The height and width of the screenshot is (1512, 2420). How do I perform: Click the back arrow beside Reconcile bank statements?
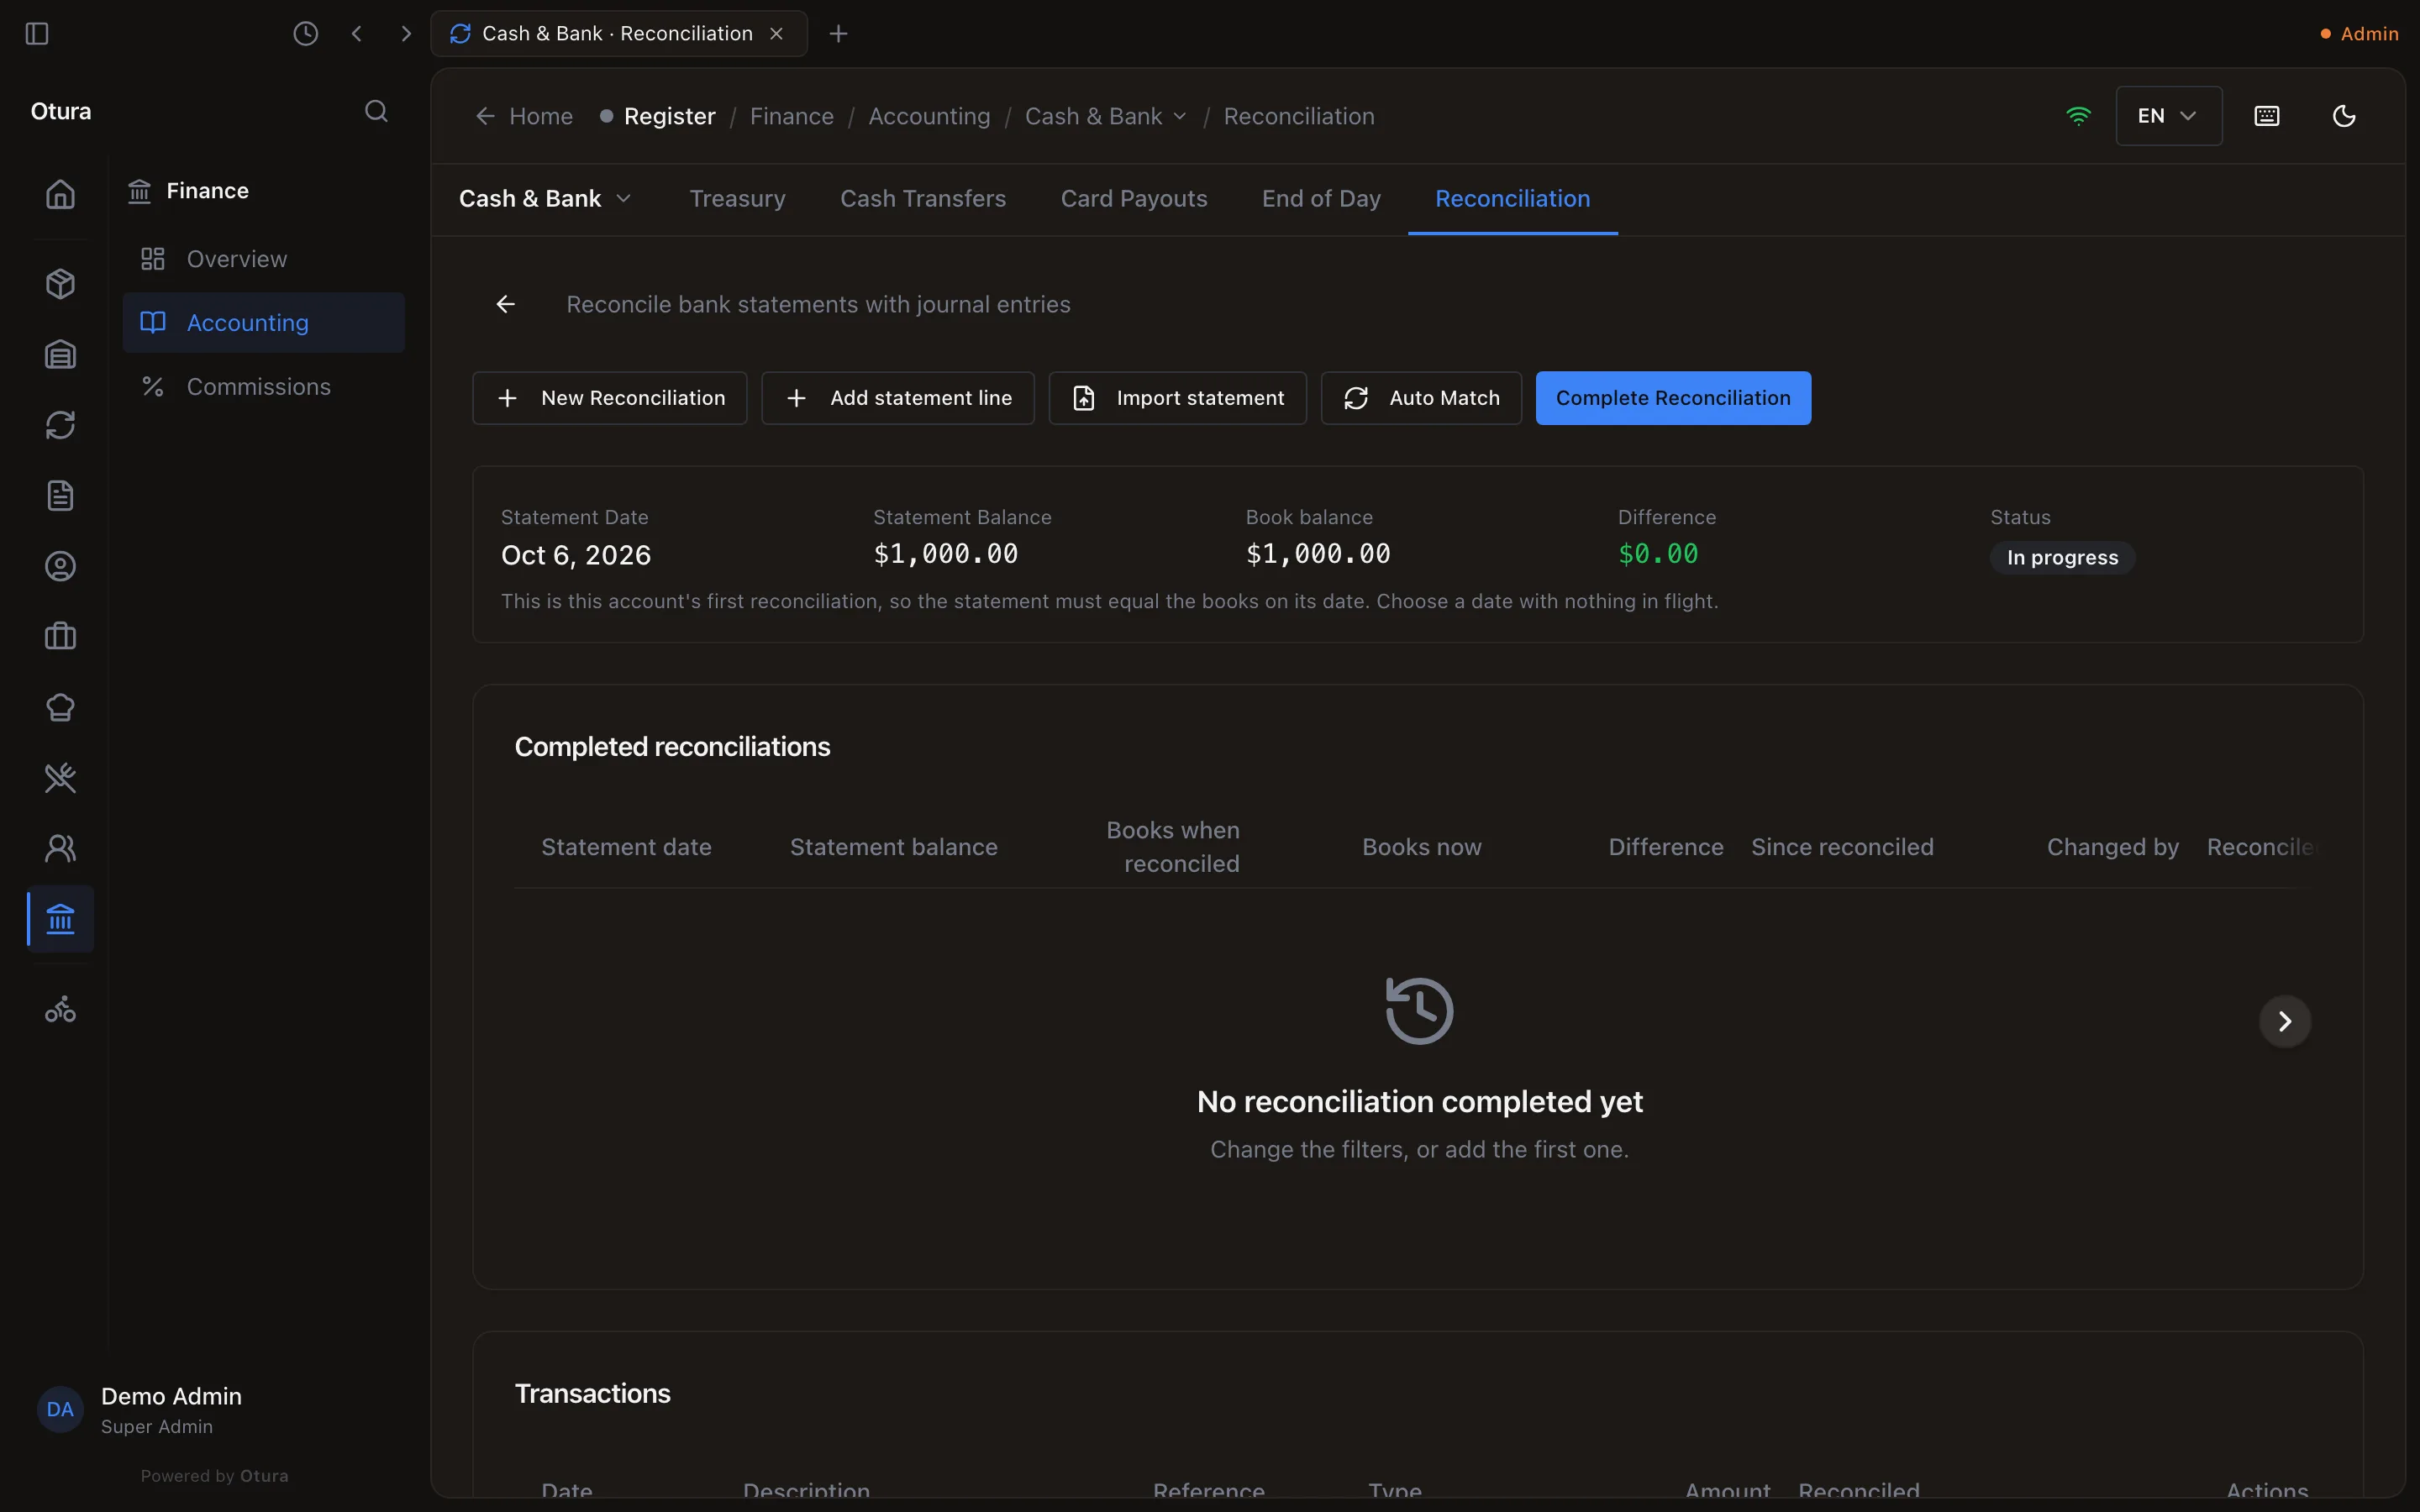(506, 304)
